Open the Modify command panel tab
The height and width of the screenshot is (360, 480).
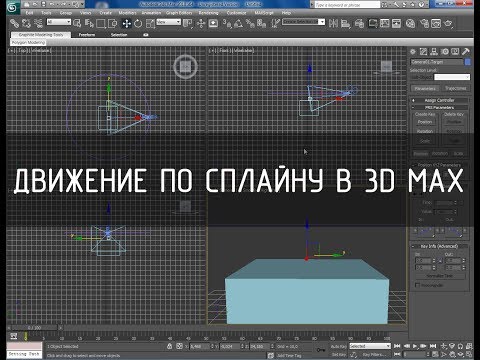tap(423, 52)
